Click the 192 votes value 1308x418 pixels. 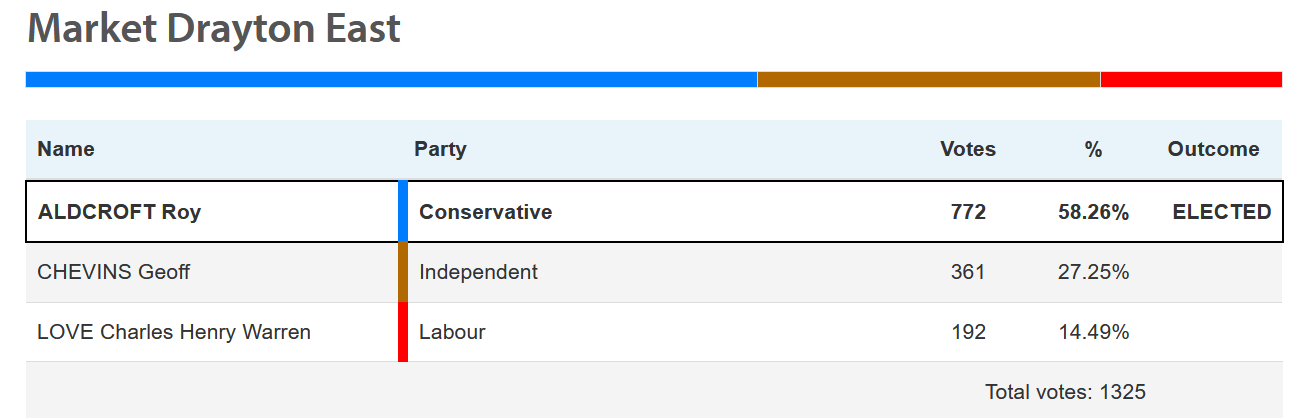coord(968,332)
